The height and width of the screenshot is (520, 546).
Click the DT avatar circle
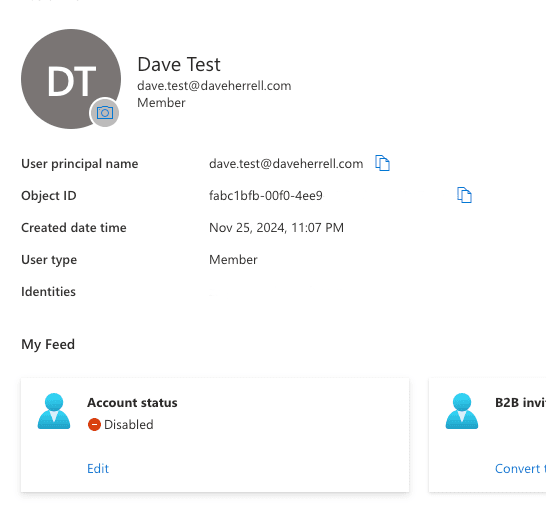(x=71, y=79)
